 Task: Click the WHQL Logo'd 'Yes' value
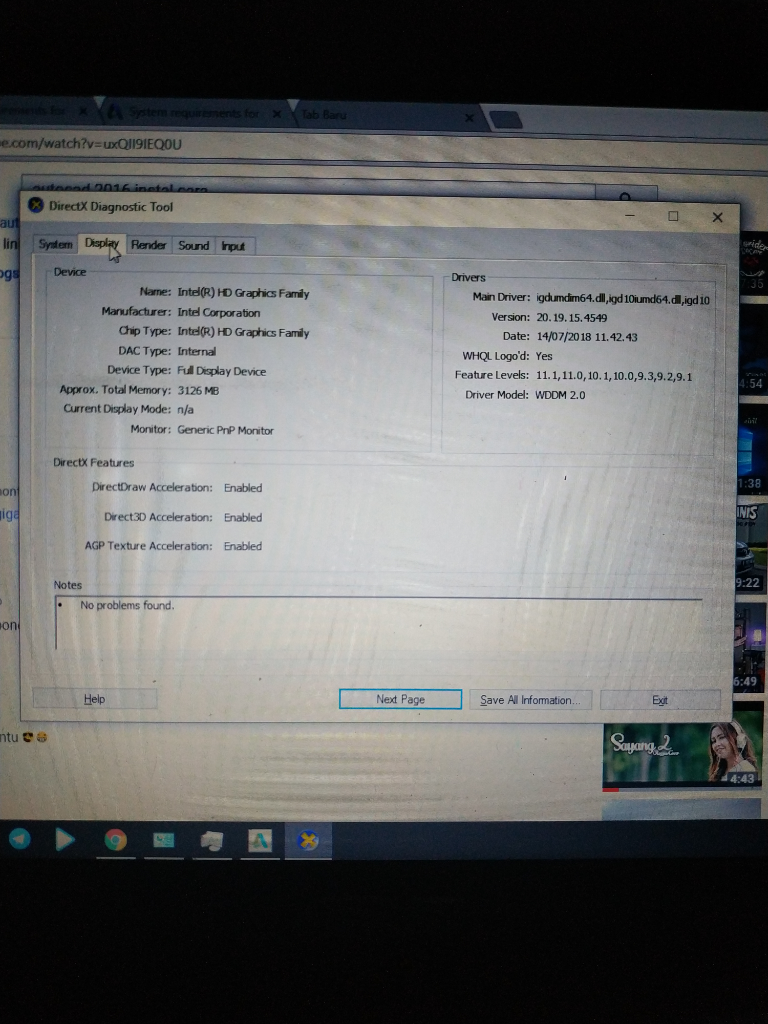(544, 356)
